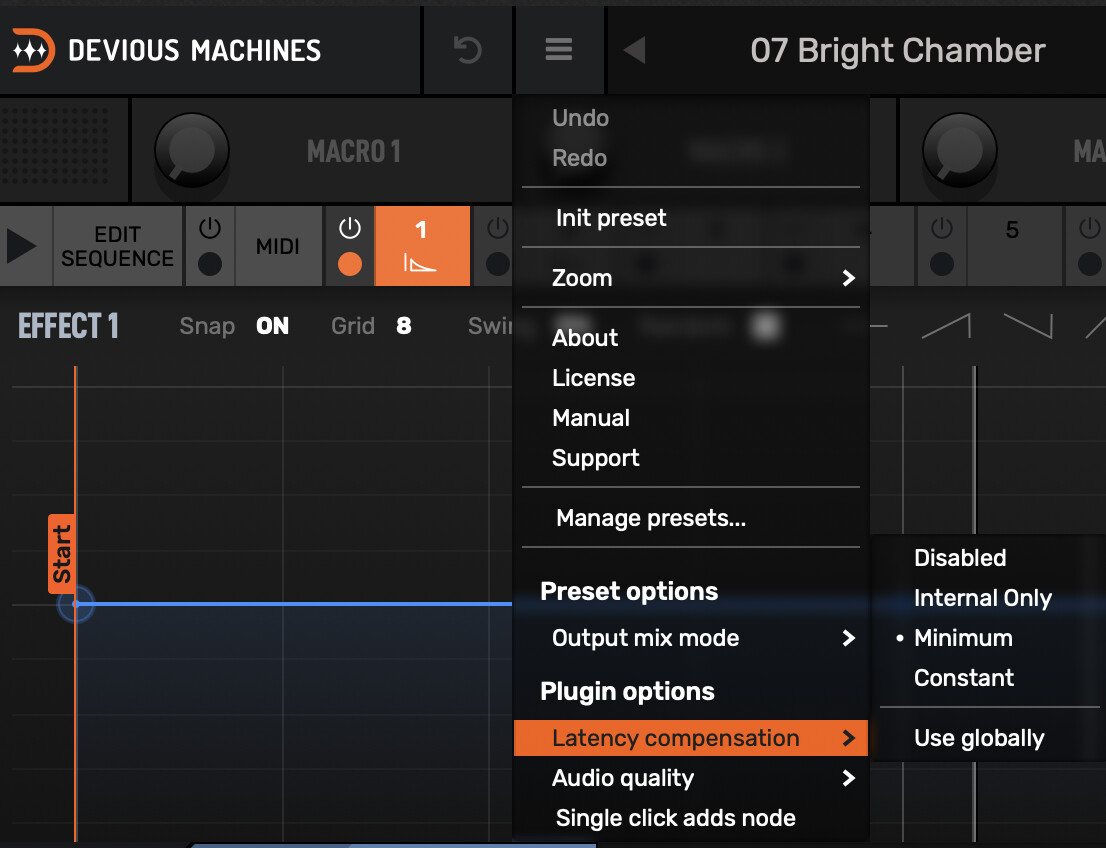The height and width of the screenshot is (848, 1106).
Task: Click the EDIT SEQUENCE button
Action: point(117,246)
